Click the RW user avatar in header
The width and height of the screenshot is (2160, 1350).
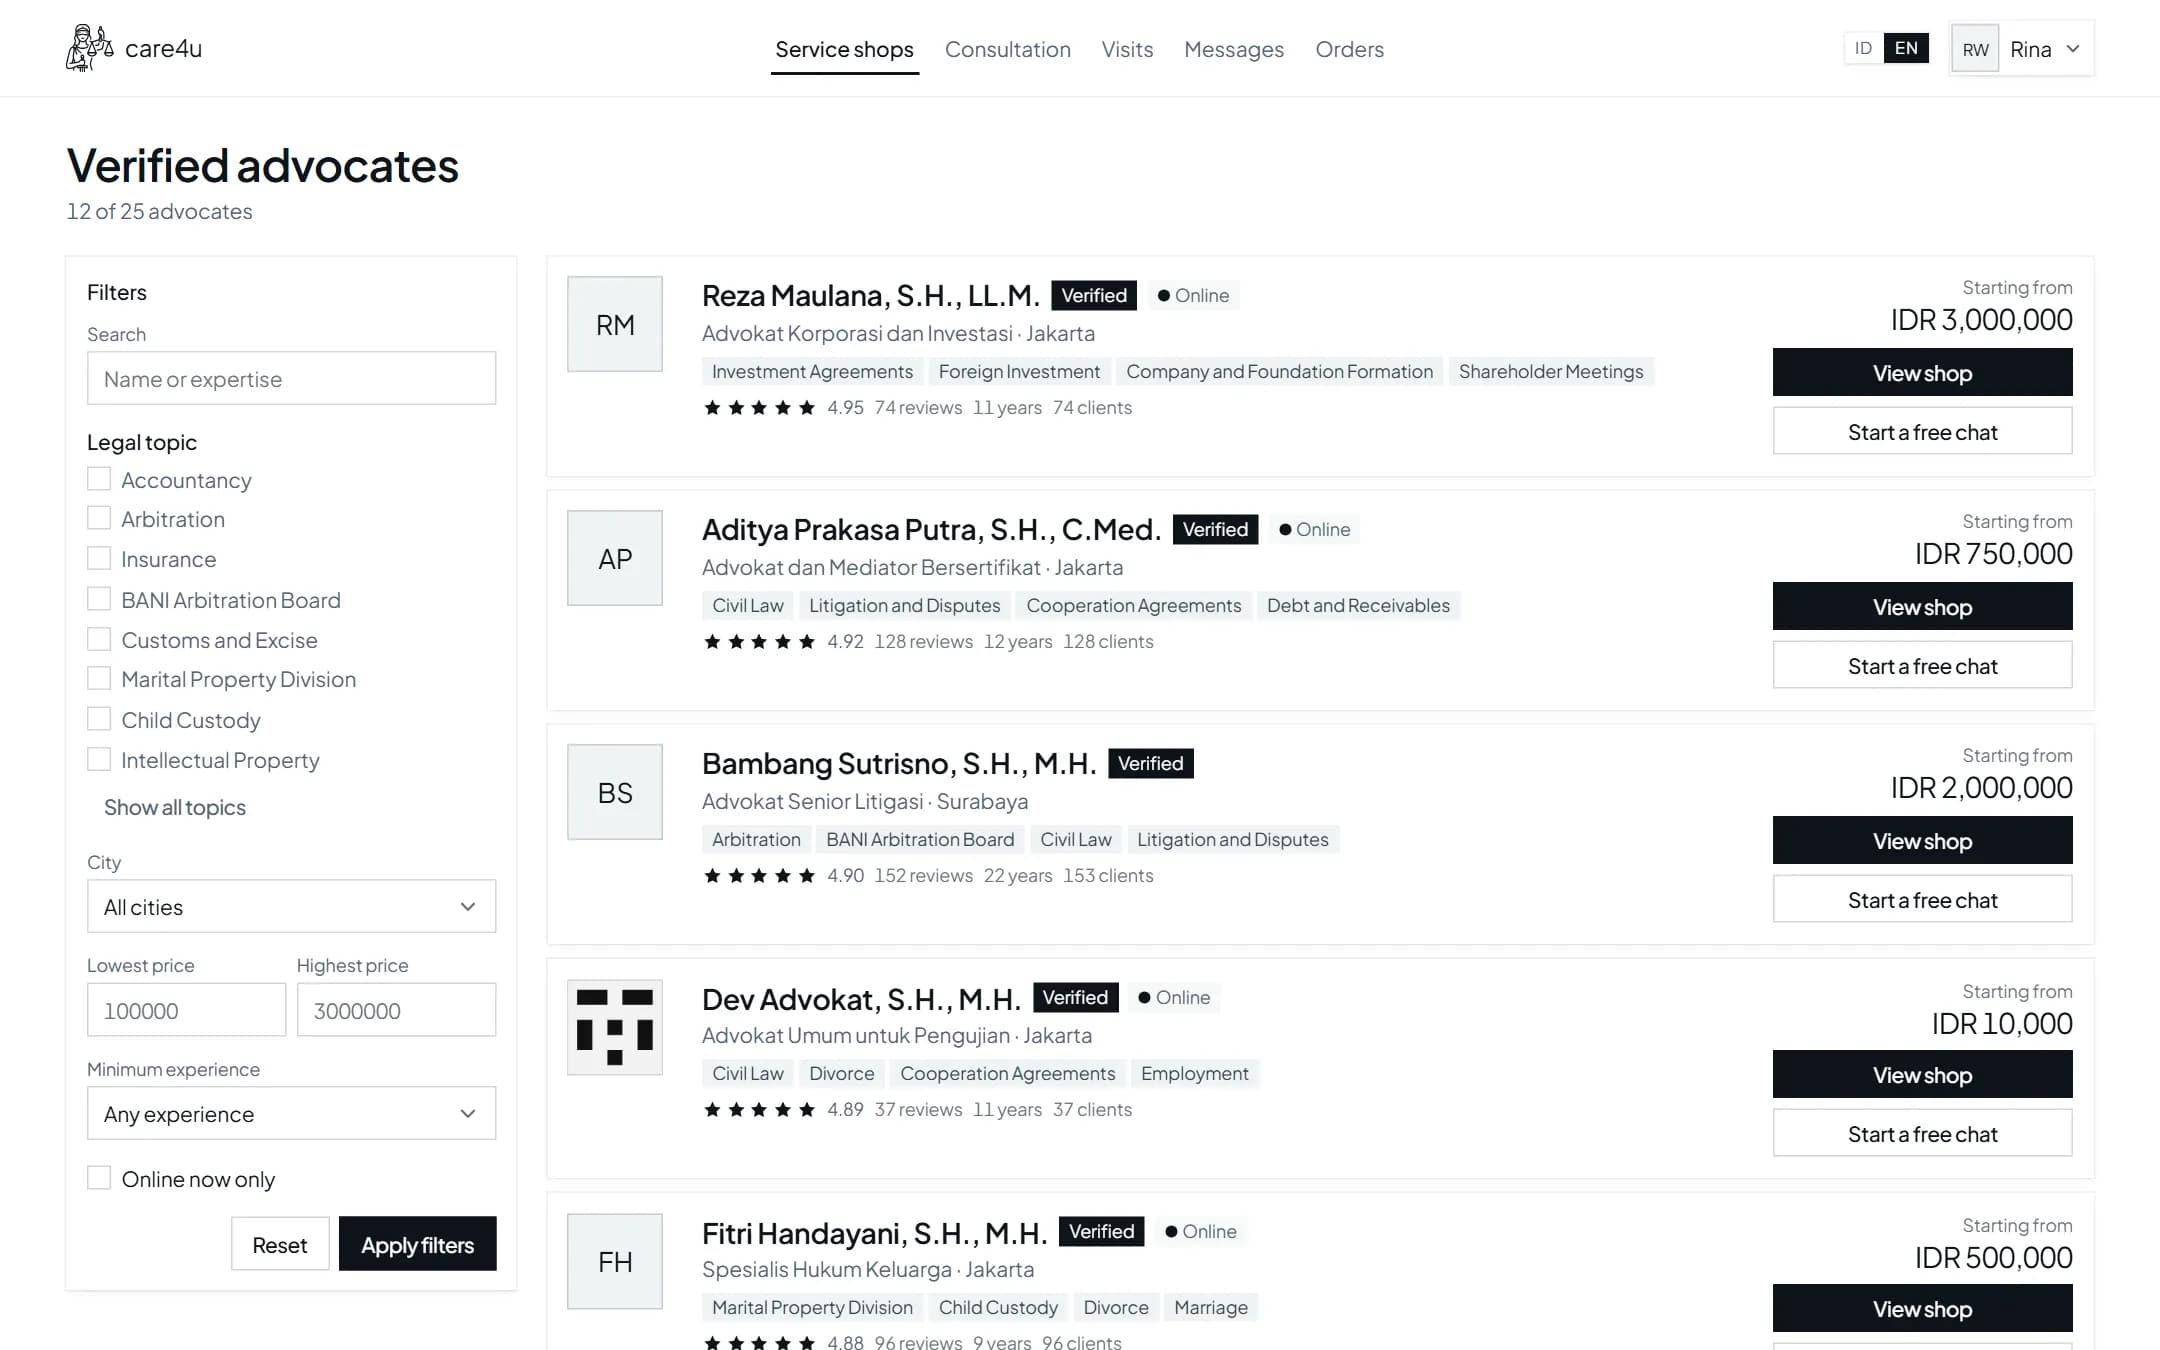pyautogui.click(x=1975, y=49)
